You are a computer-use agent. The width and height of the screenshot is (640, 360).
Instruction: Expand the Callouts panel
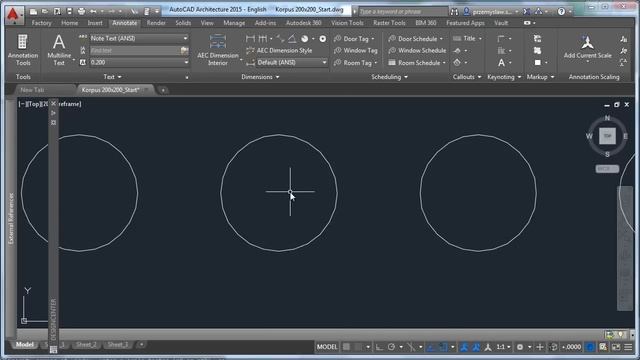(x=467, y=77)
